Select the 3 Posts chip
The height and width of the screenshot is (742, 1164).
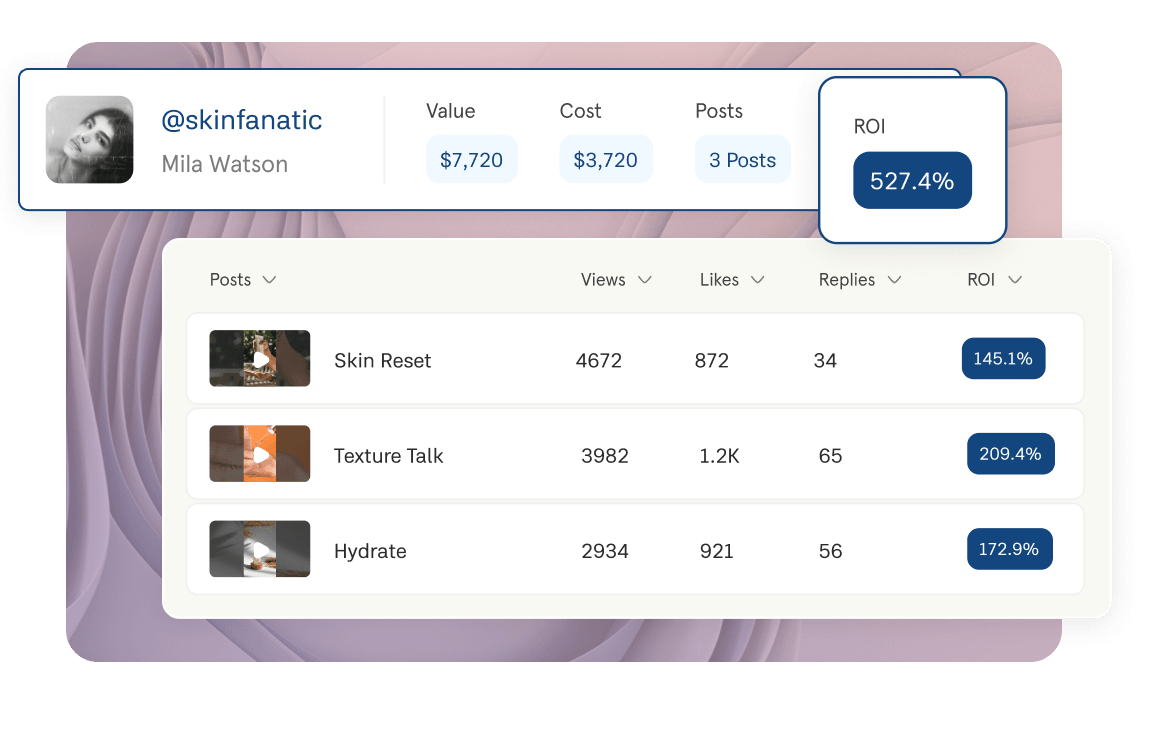click(x=742, y=159)
